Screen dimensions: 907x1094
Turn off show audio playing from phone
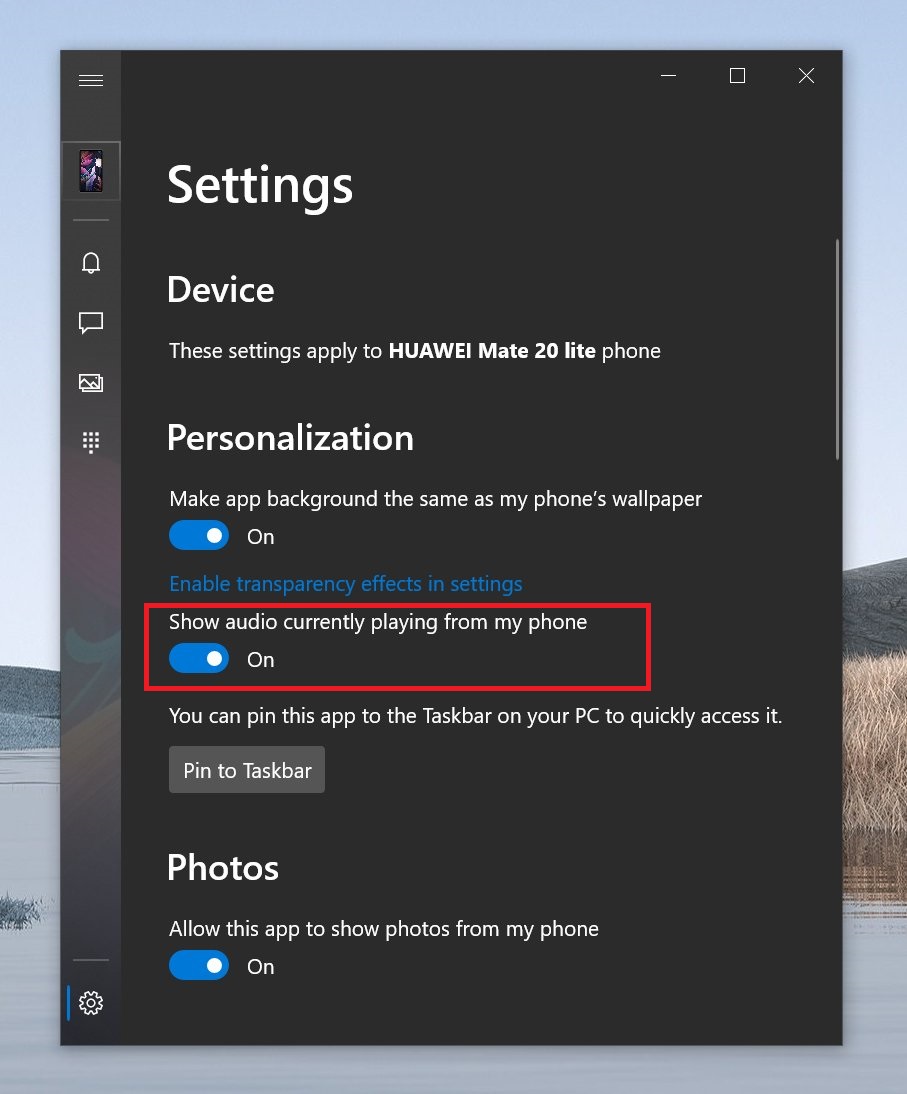click(199, 659)
